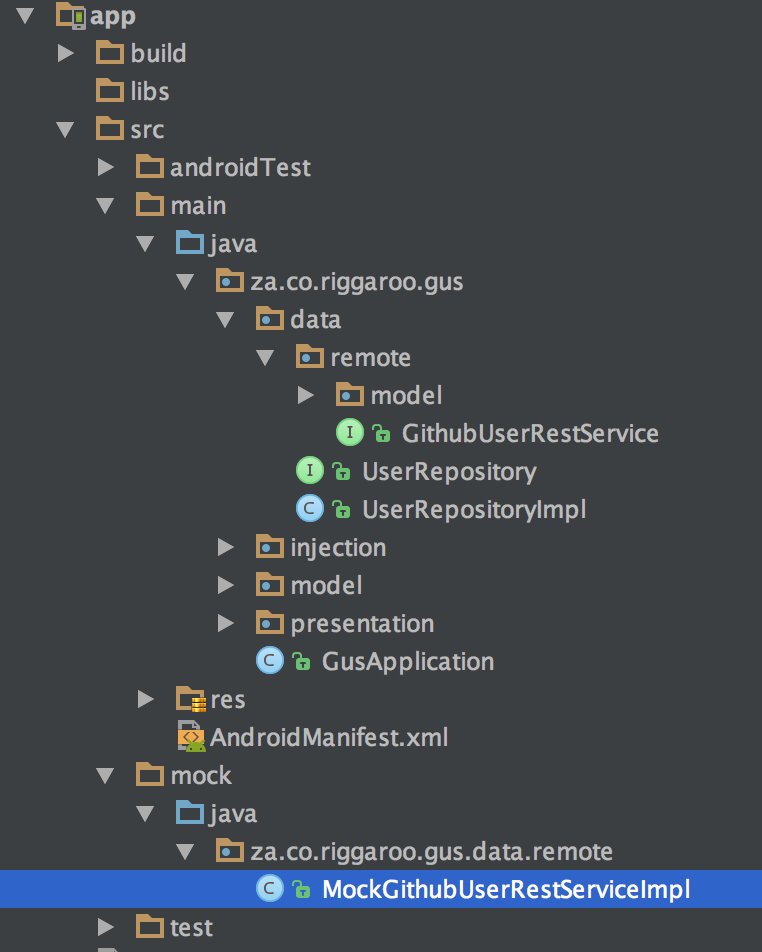The image size is (762, 952).
Task: Select the build folder label
Action: point(158,53)
